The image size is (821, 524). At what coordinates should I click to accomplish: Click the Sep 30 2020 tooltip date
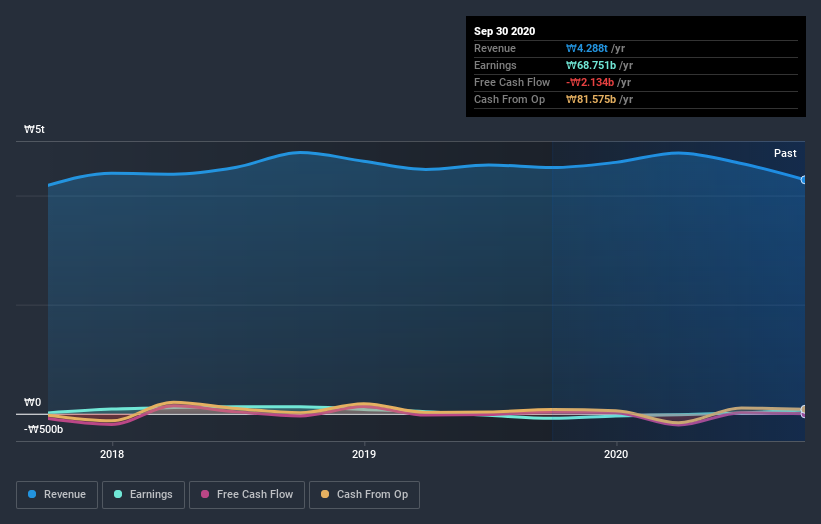(x=504, y=31)
